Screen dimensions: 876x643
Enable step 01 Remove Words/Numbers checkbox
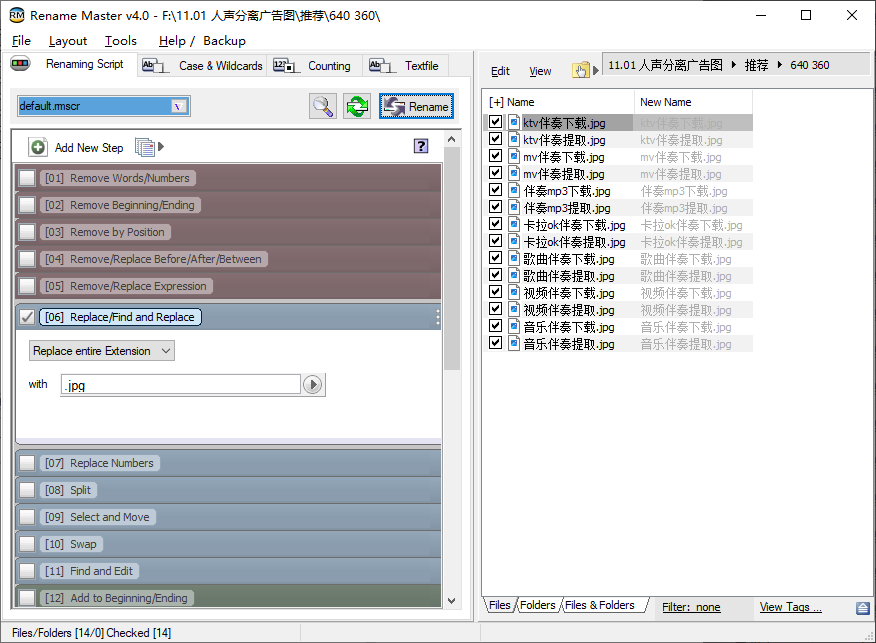pos(27,178)
